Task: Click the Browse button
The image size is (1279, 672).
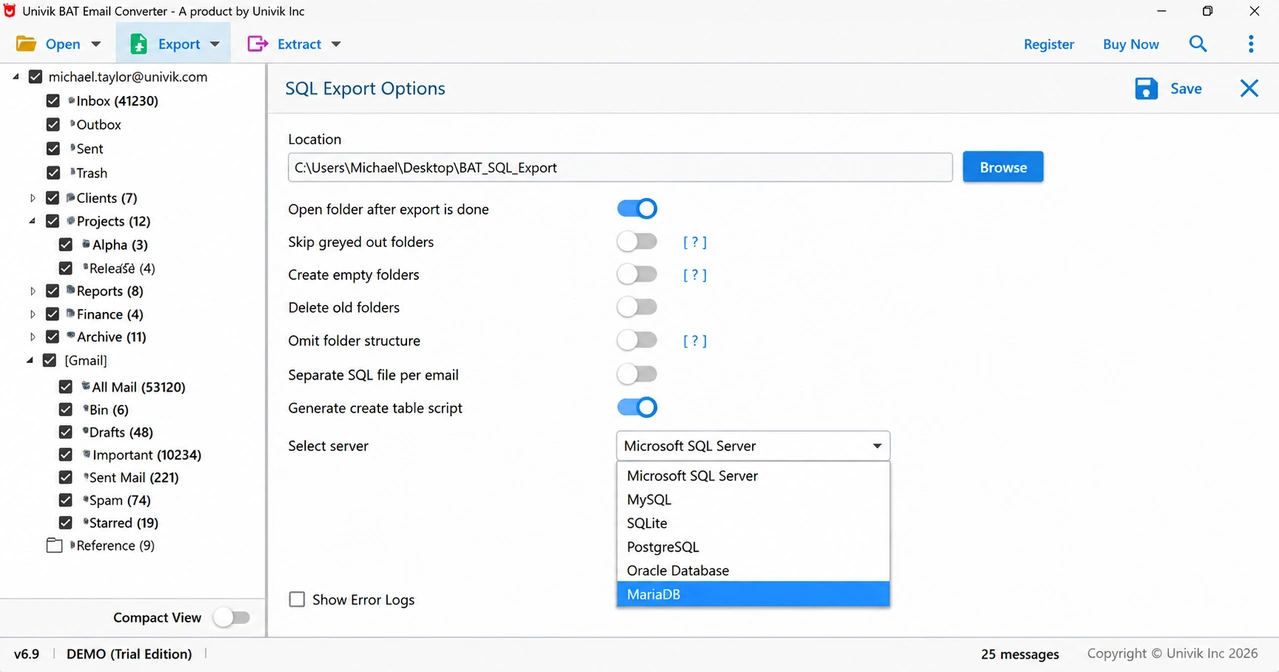Action: pyautogui.click(x=1003, y=167)
